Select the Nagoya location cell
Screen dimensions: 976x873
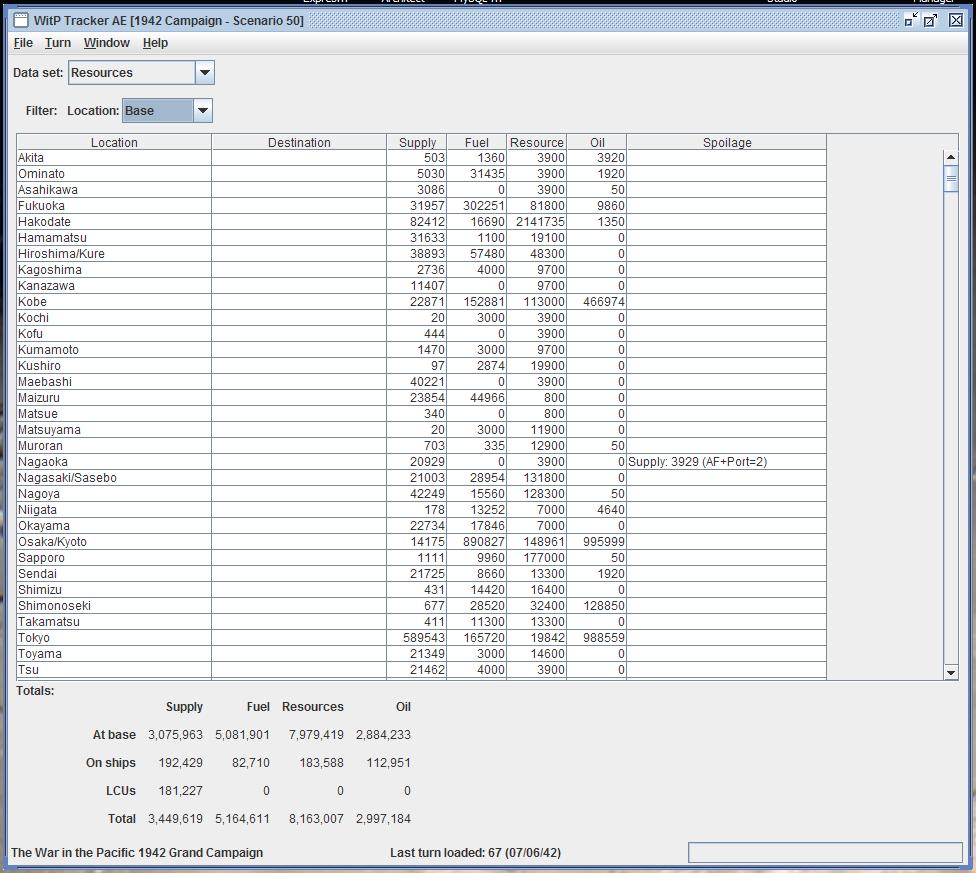click(x=114, y=494)
